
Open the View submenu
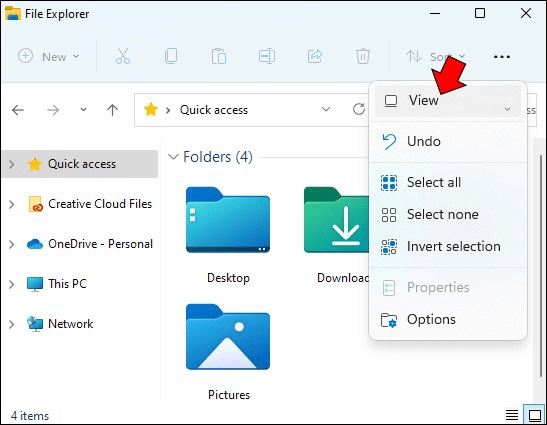(x=448, y=101)
